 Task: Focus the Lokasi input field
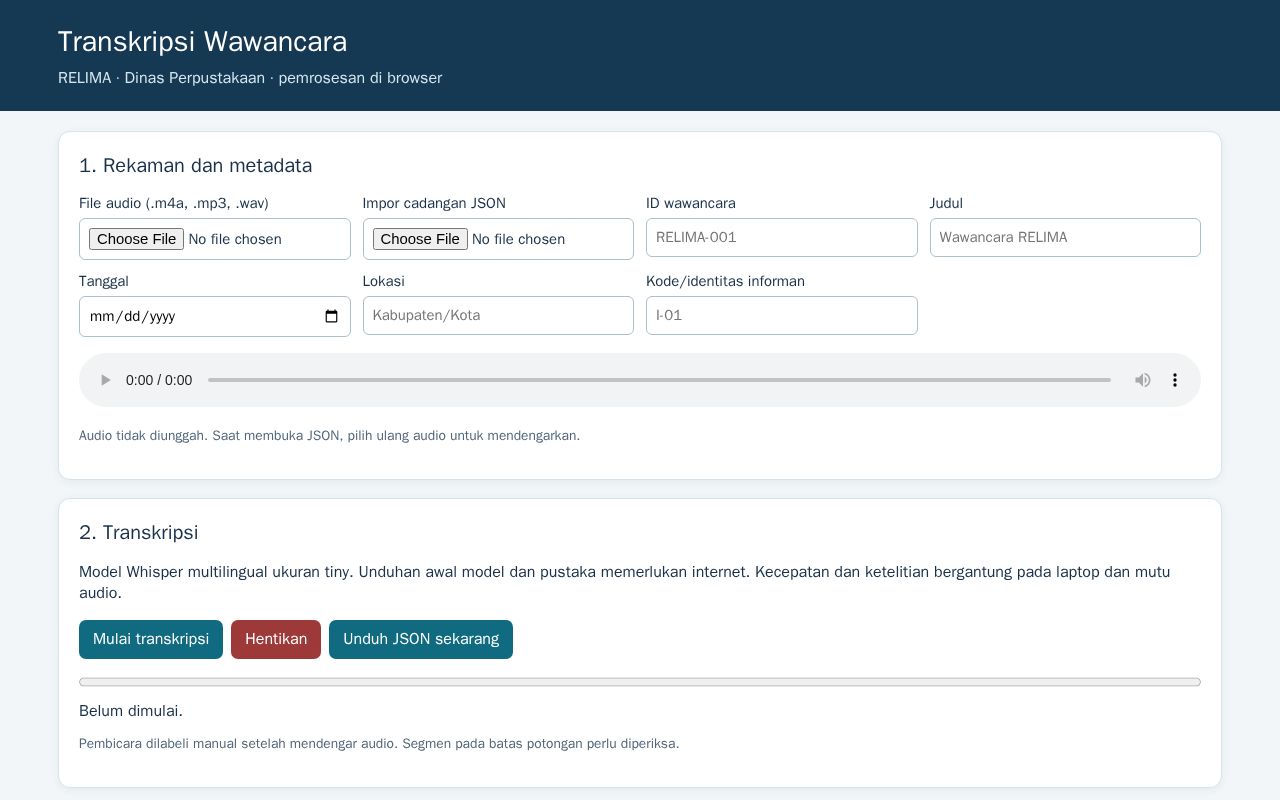(498, 315)
